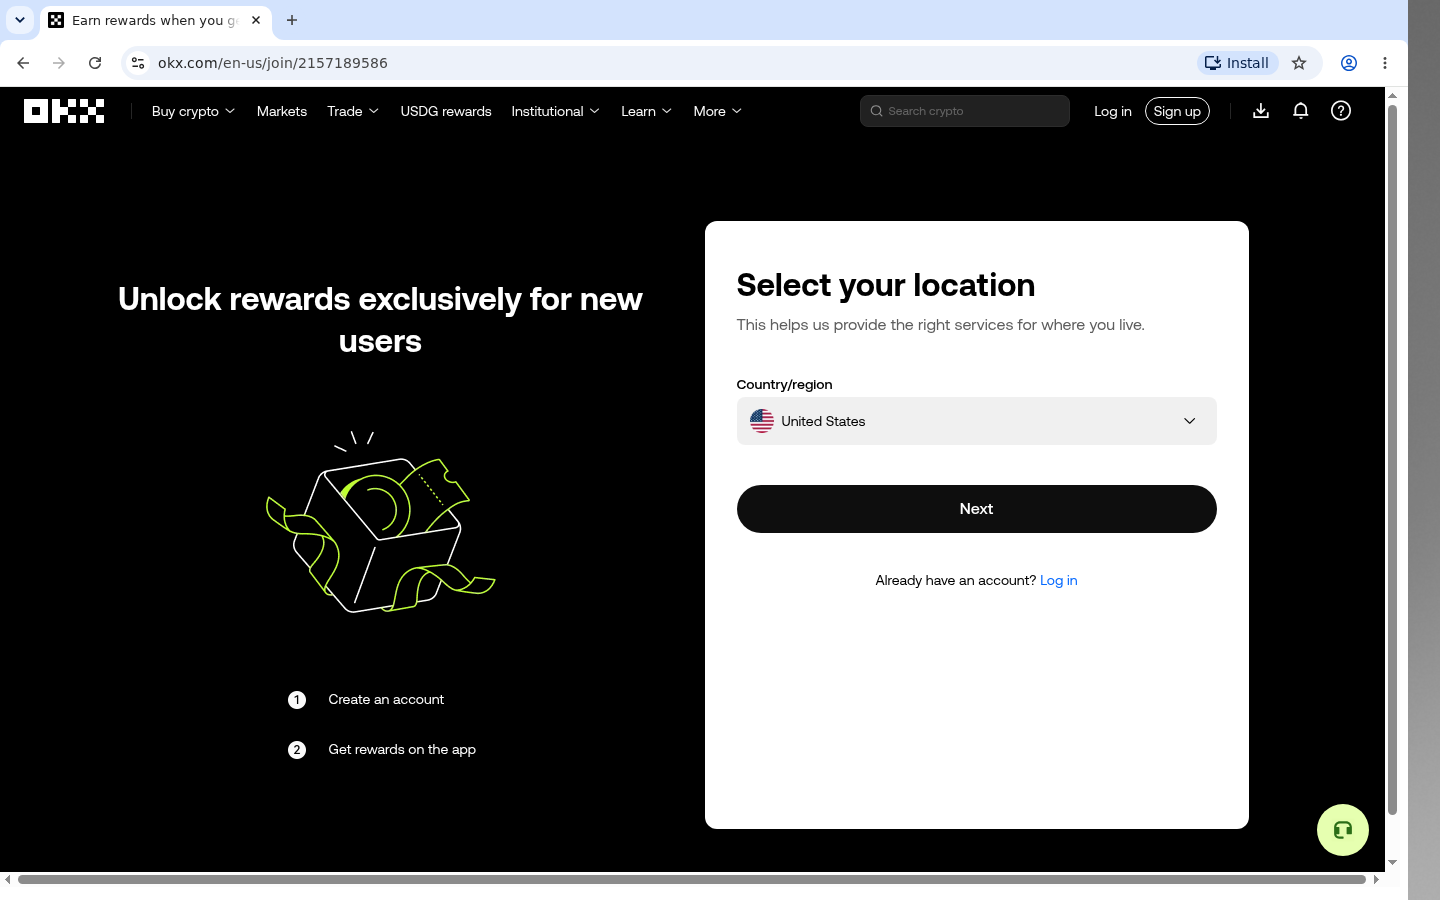Open the notifications bell
The width and height of the screenshot is (1440, 900).
tap(1301, 111)
